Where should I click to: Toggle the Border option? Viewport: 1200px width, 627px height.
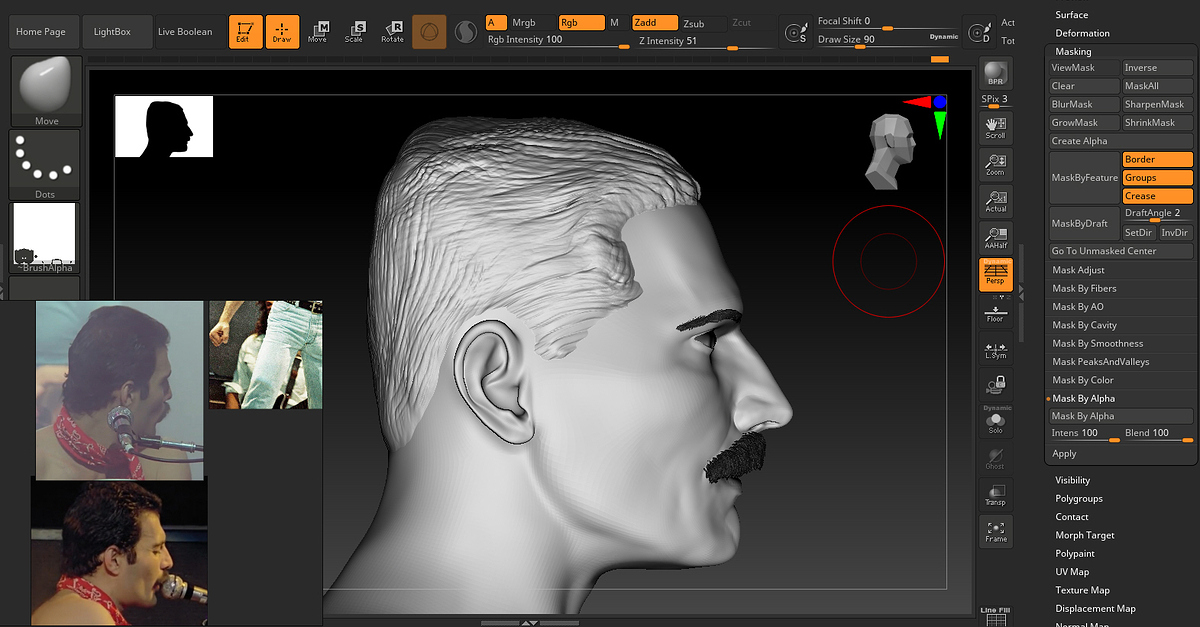pos(1157,159)
